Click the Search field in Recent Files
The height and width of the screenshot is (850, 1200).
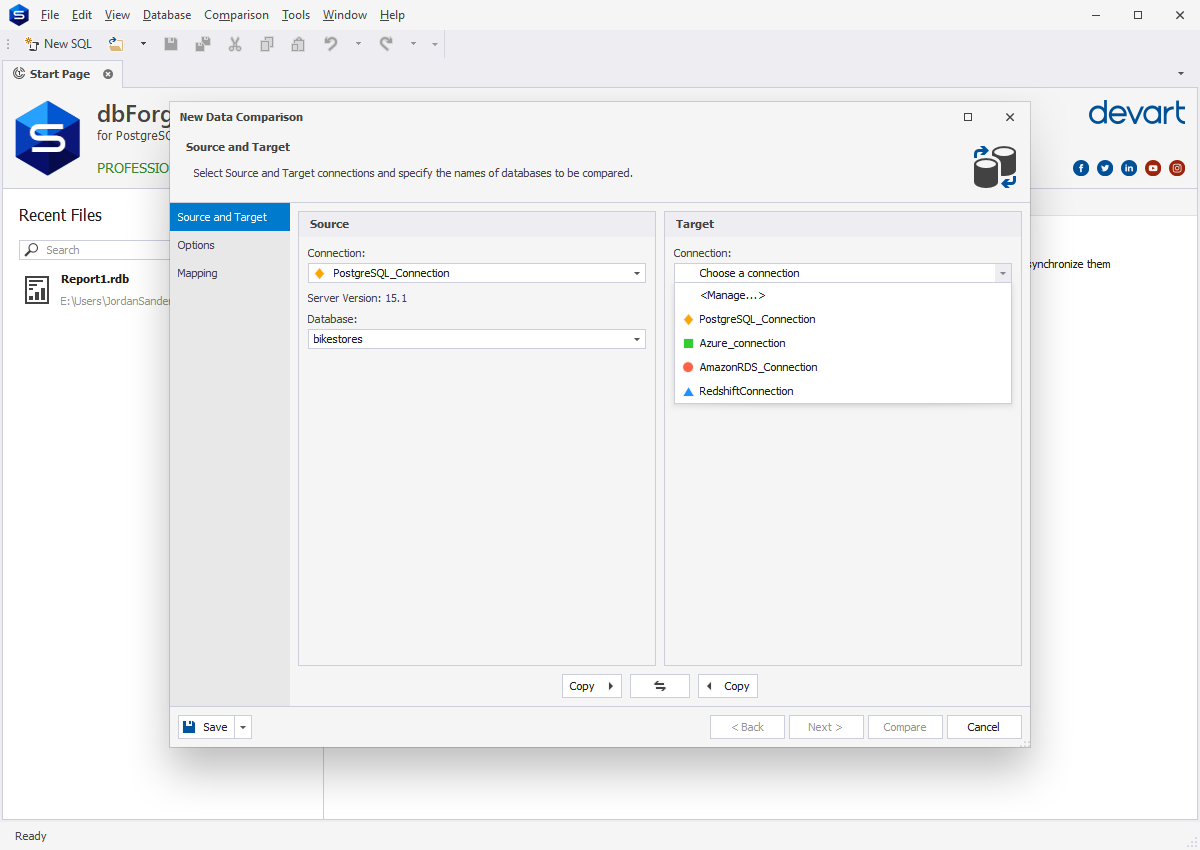95,250
